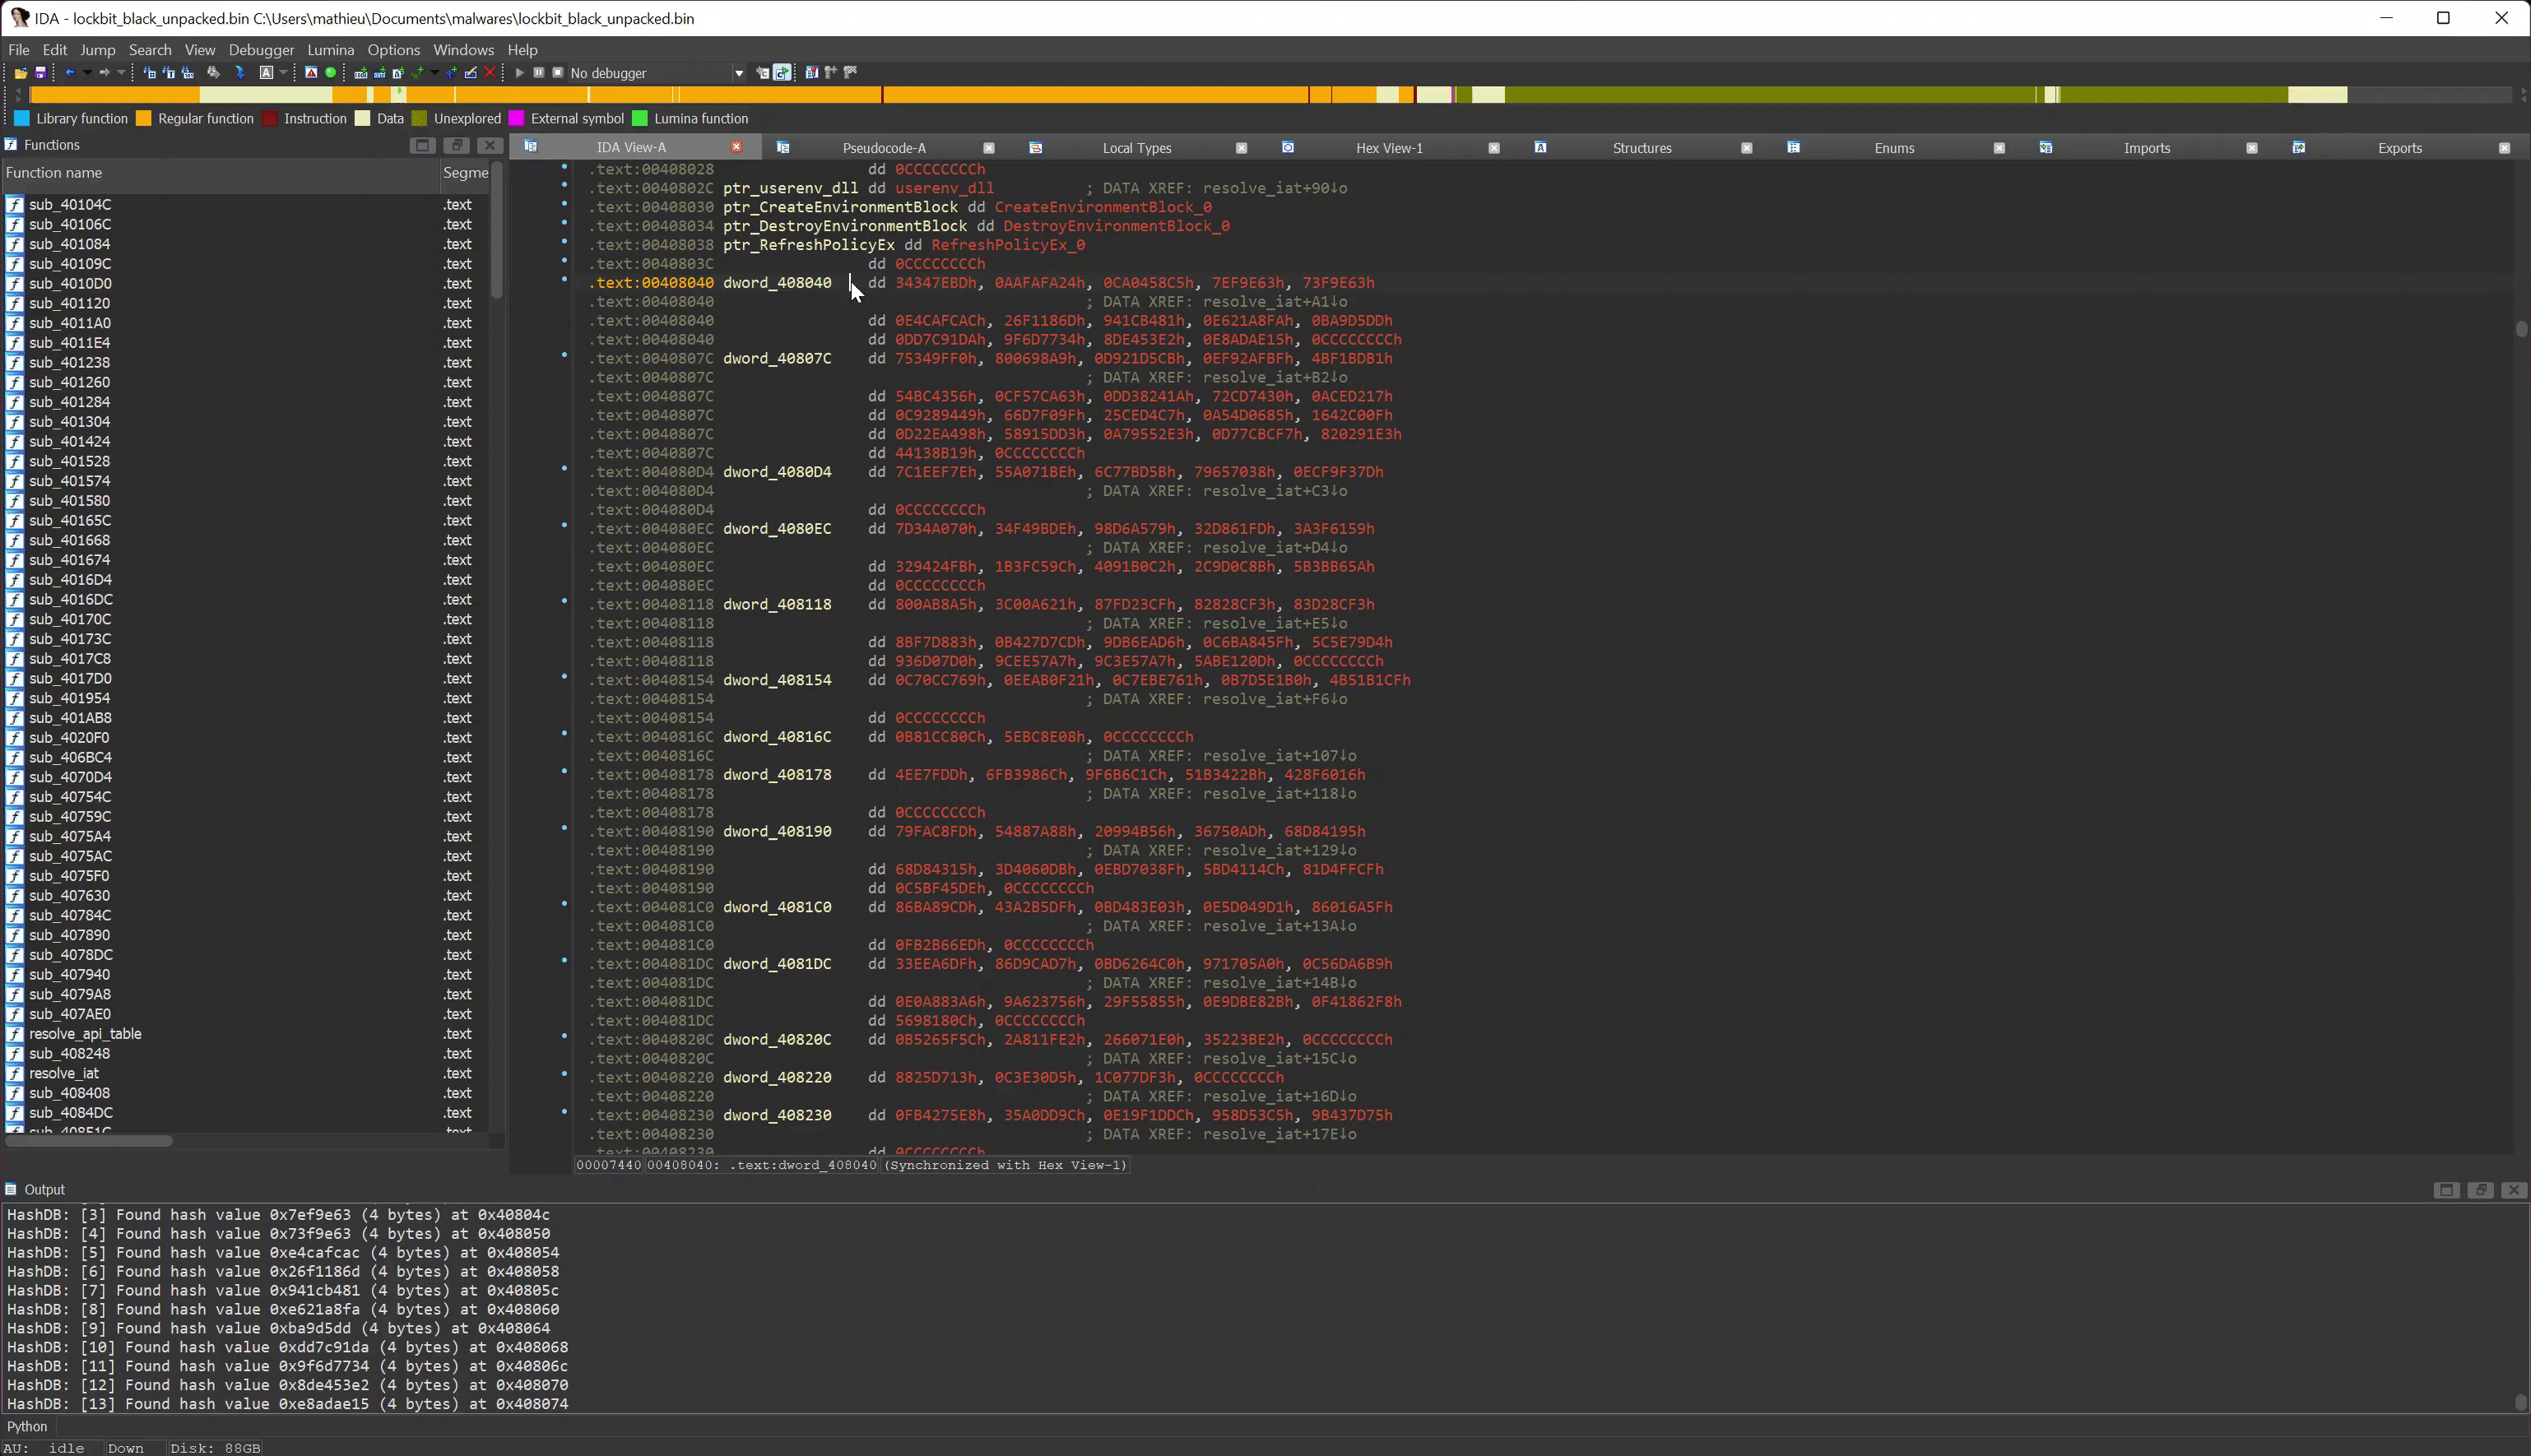The image size is (2531, 1456).
Task: Switch to the Hex View-1 tab
Action: click(x=1388, y=148)
